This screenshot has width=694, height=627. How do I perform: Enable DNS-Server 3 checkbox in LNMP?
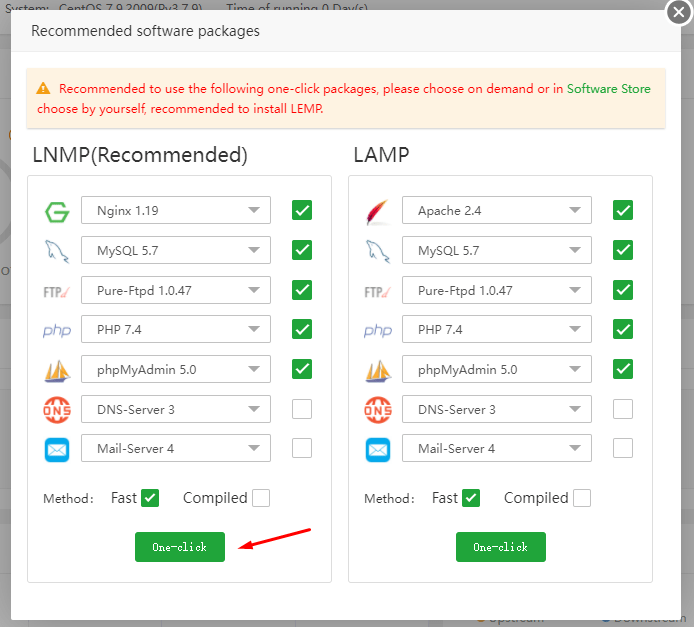302,409
